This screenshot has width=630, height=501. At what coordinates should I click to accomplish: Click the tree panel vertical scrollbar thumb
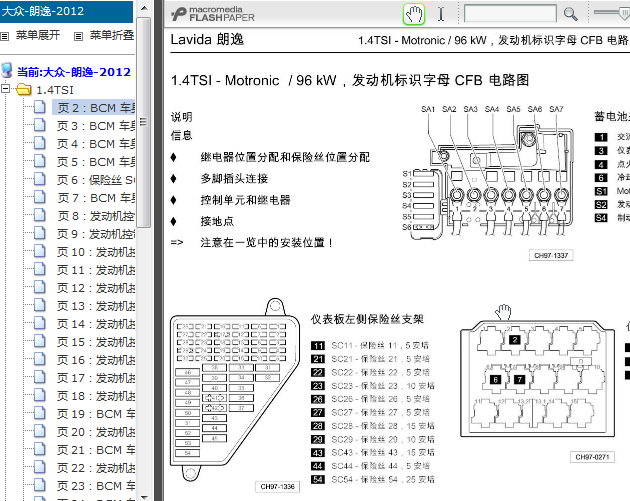tap(145, 122)
